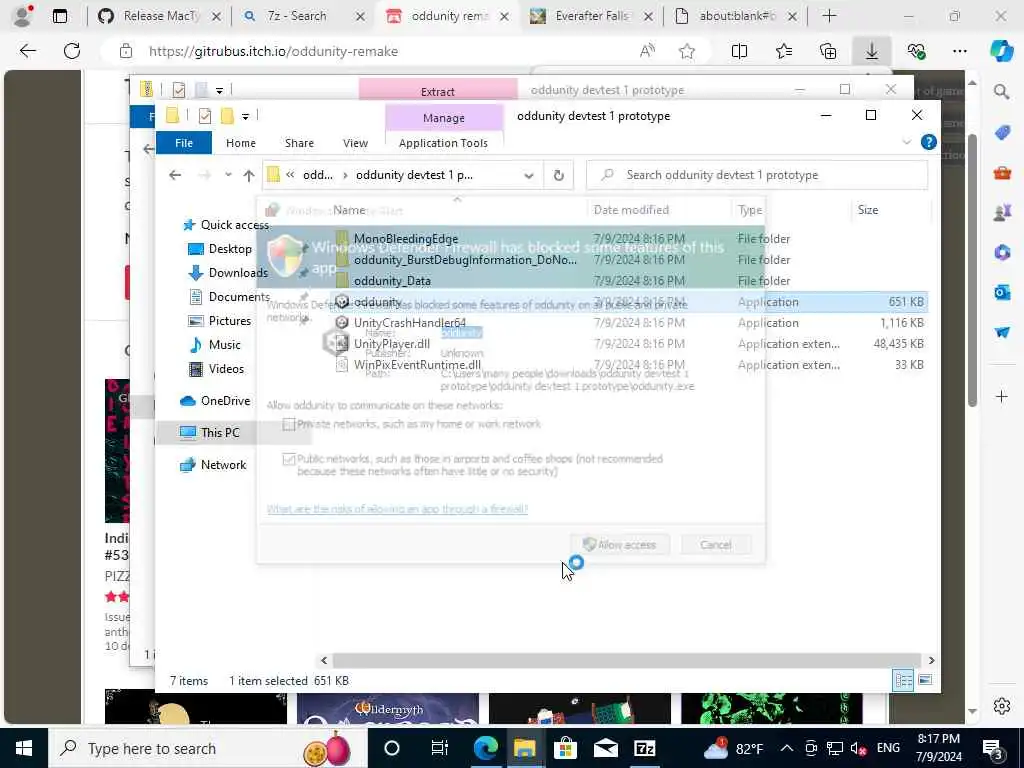This screenshot has width=1024, height=768.
Task: Open Explorer recent locations dropdown arrow
Action: [228, 175]
